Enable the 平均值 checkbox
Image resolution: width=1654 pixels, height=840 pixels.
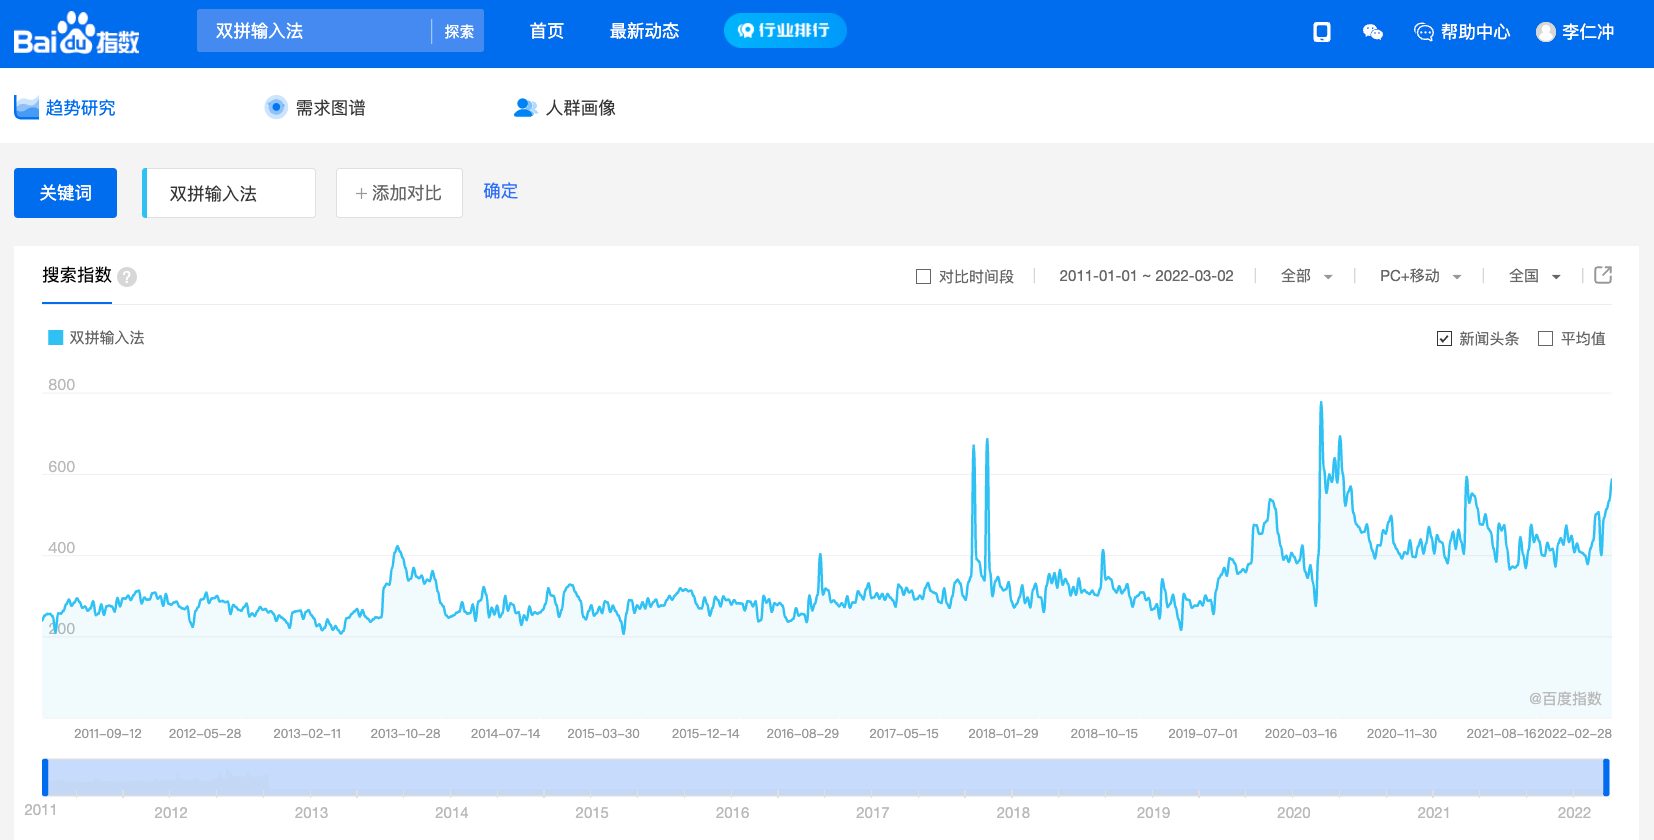[x=1545, y=339]
